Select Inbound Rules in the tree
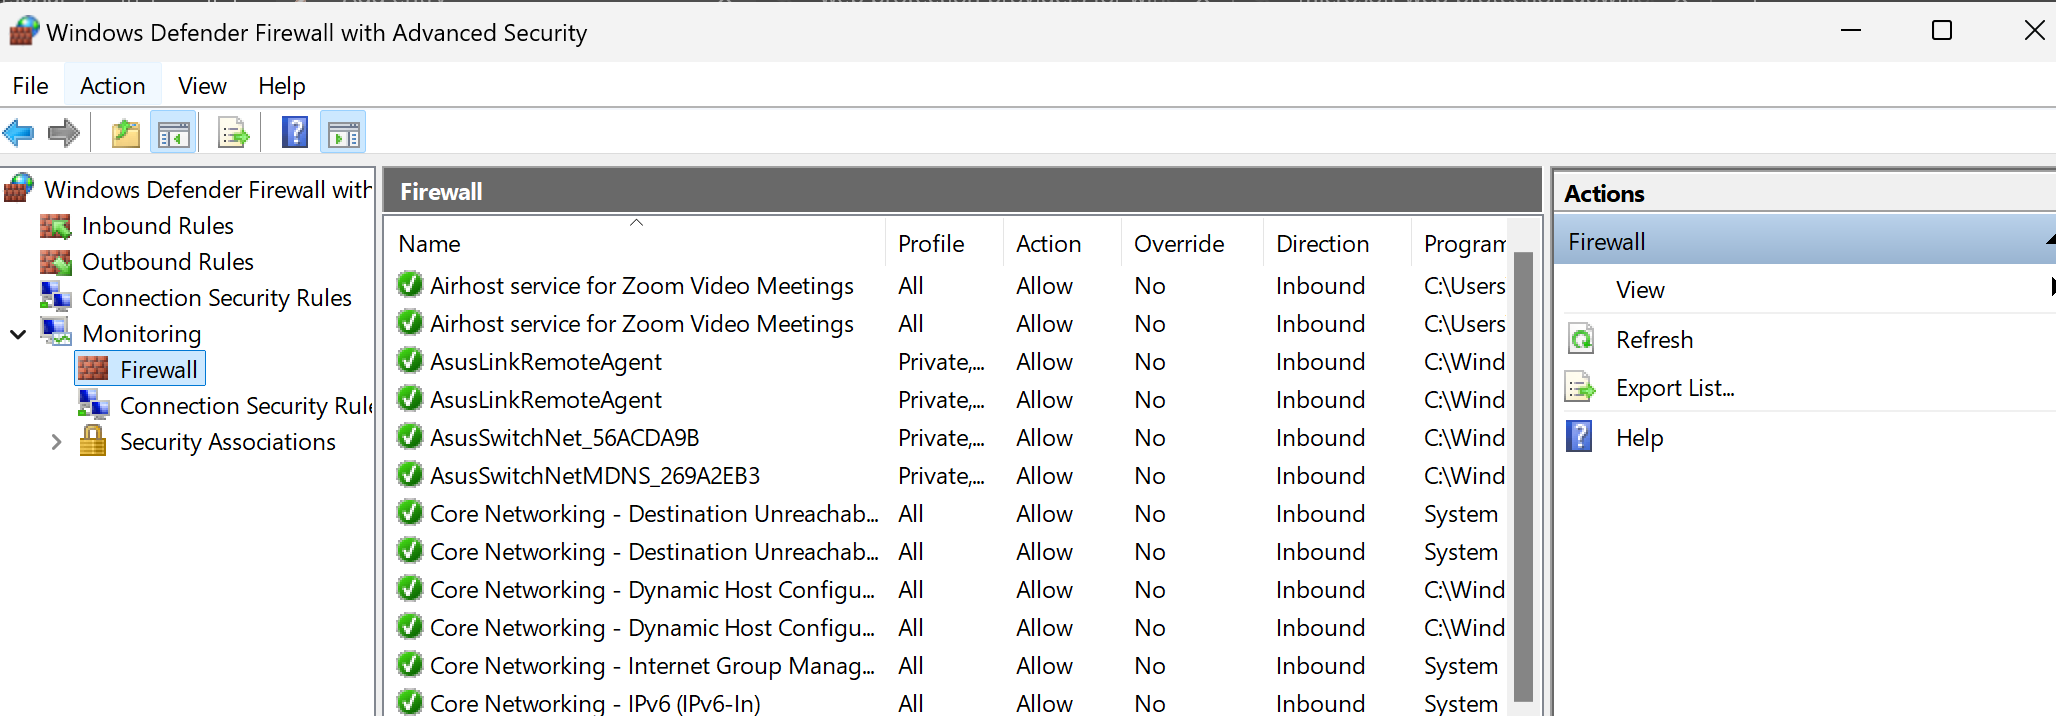2056x716 pixels. (157, 226)
